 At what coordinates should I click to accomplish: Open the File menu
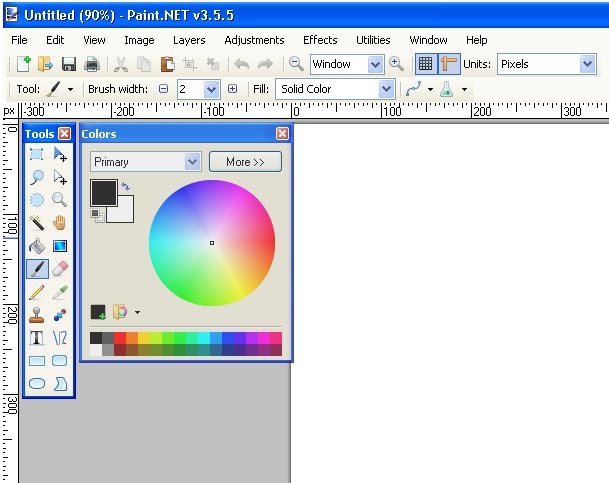(x=19, y=40)
